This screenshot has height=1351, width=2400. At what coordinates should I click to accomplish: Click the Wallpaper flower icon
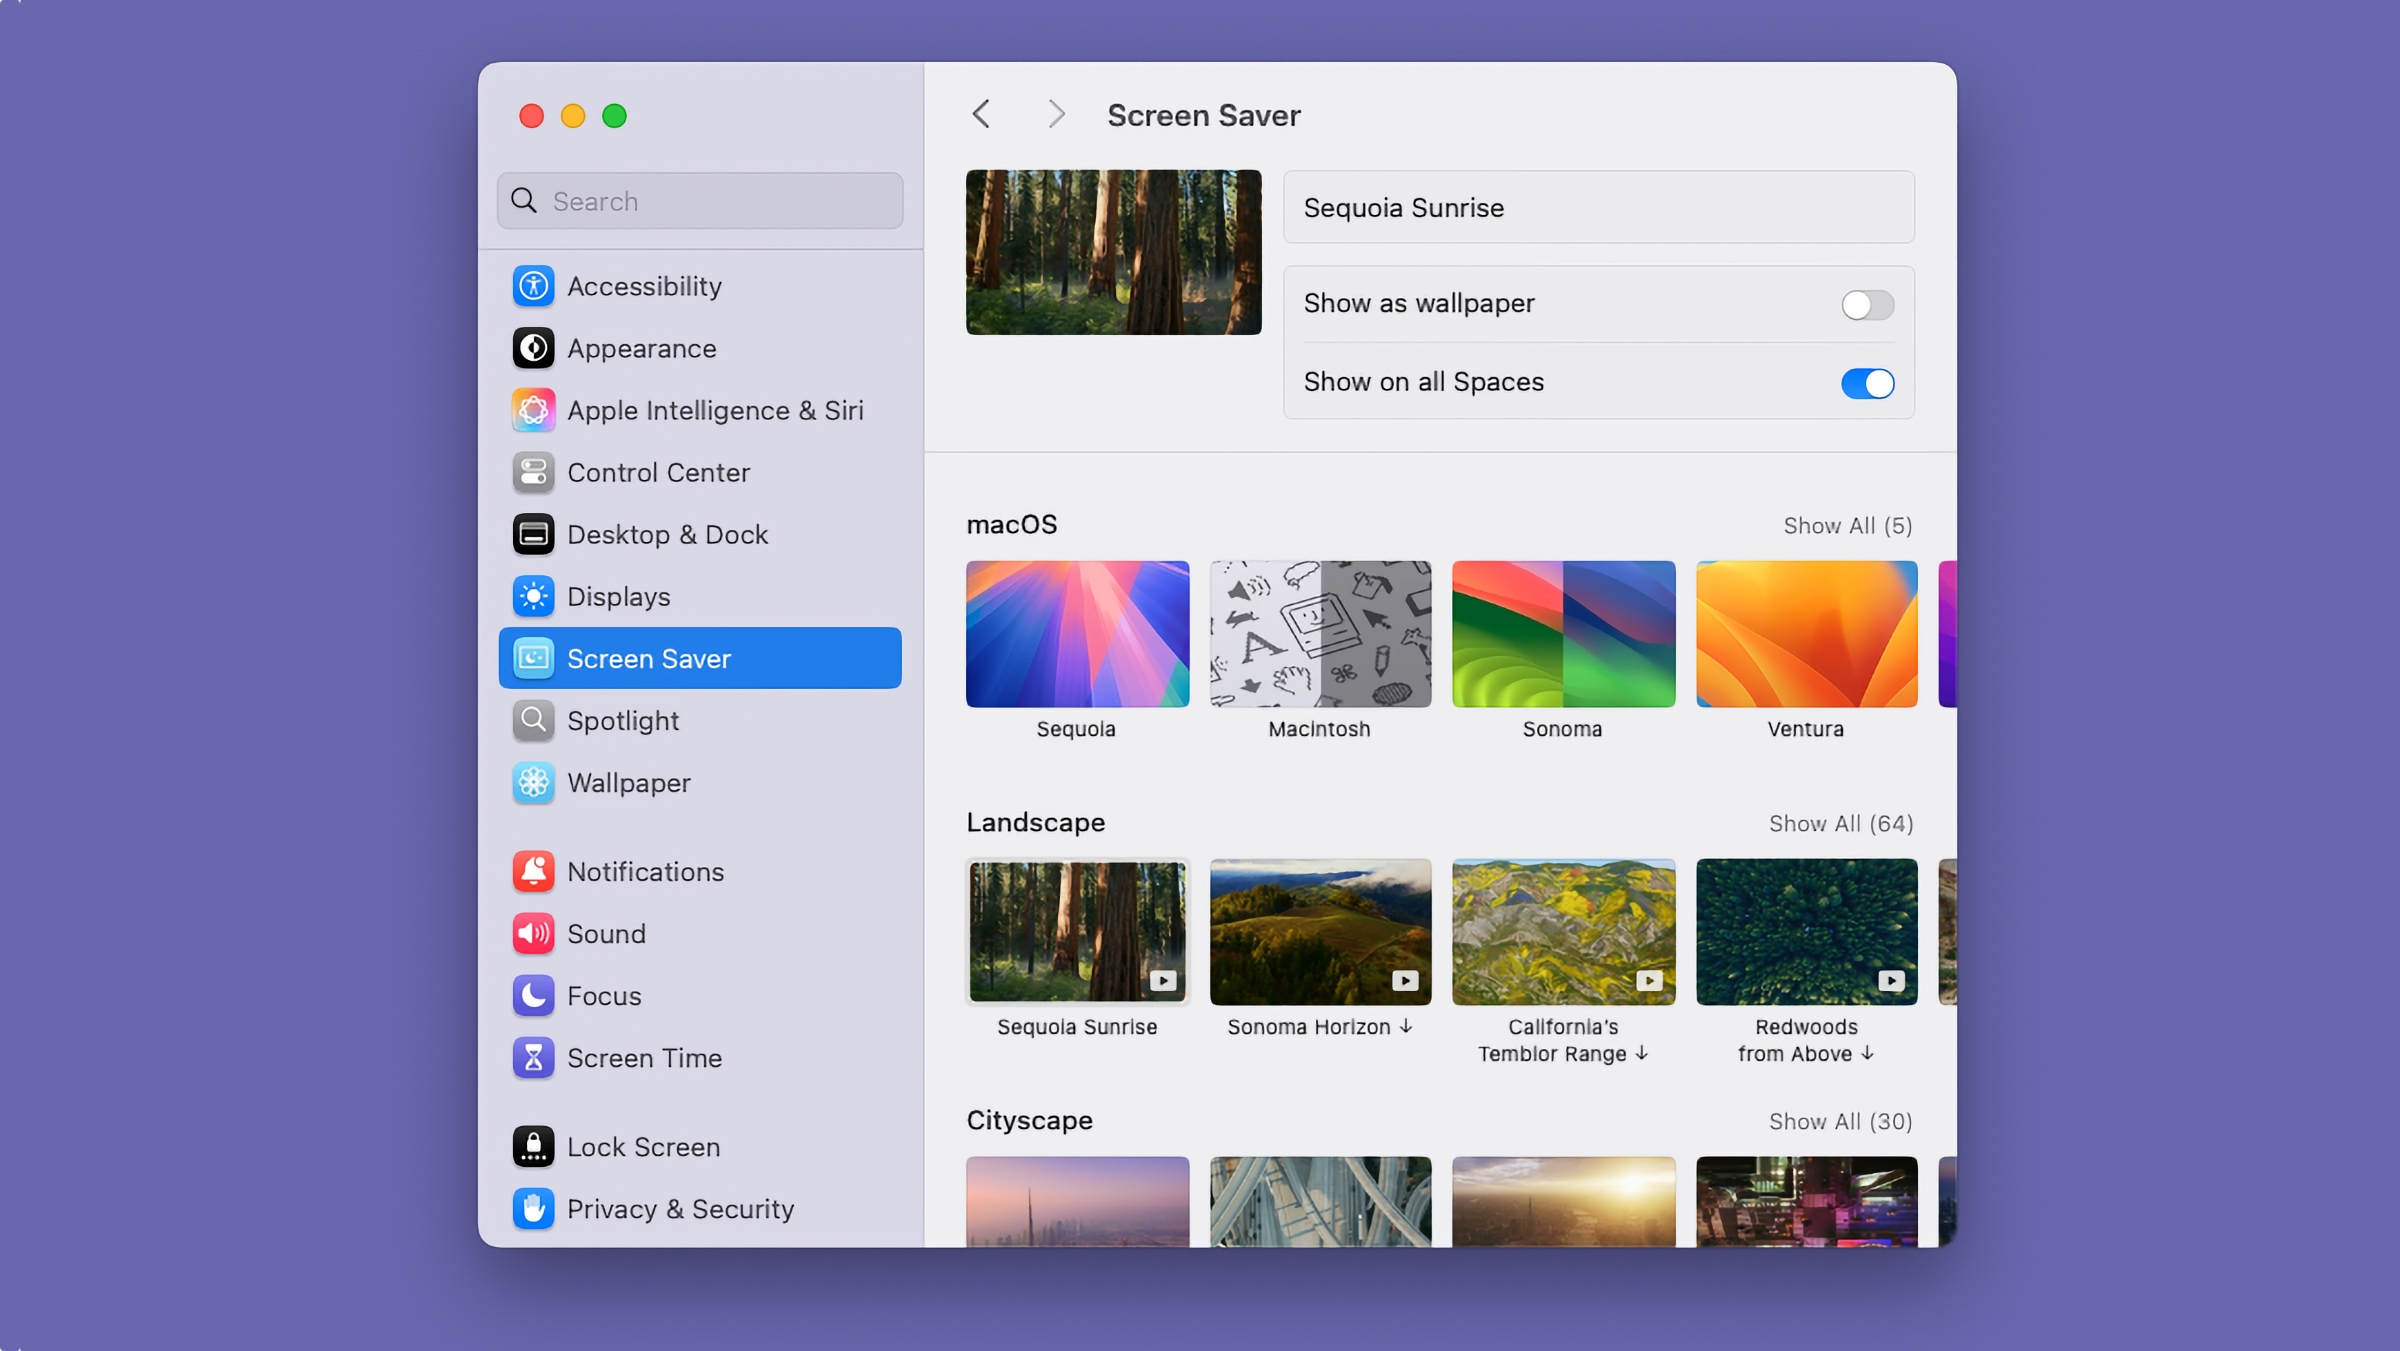coord(533,782)
